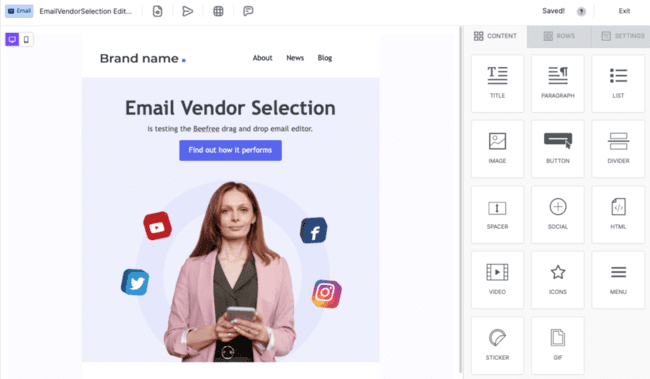The image size is (650, 379).
Task: Select the Sticker content block
Action: click(x=497, y=345)
